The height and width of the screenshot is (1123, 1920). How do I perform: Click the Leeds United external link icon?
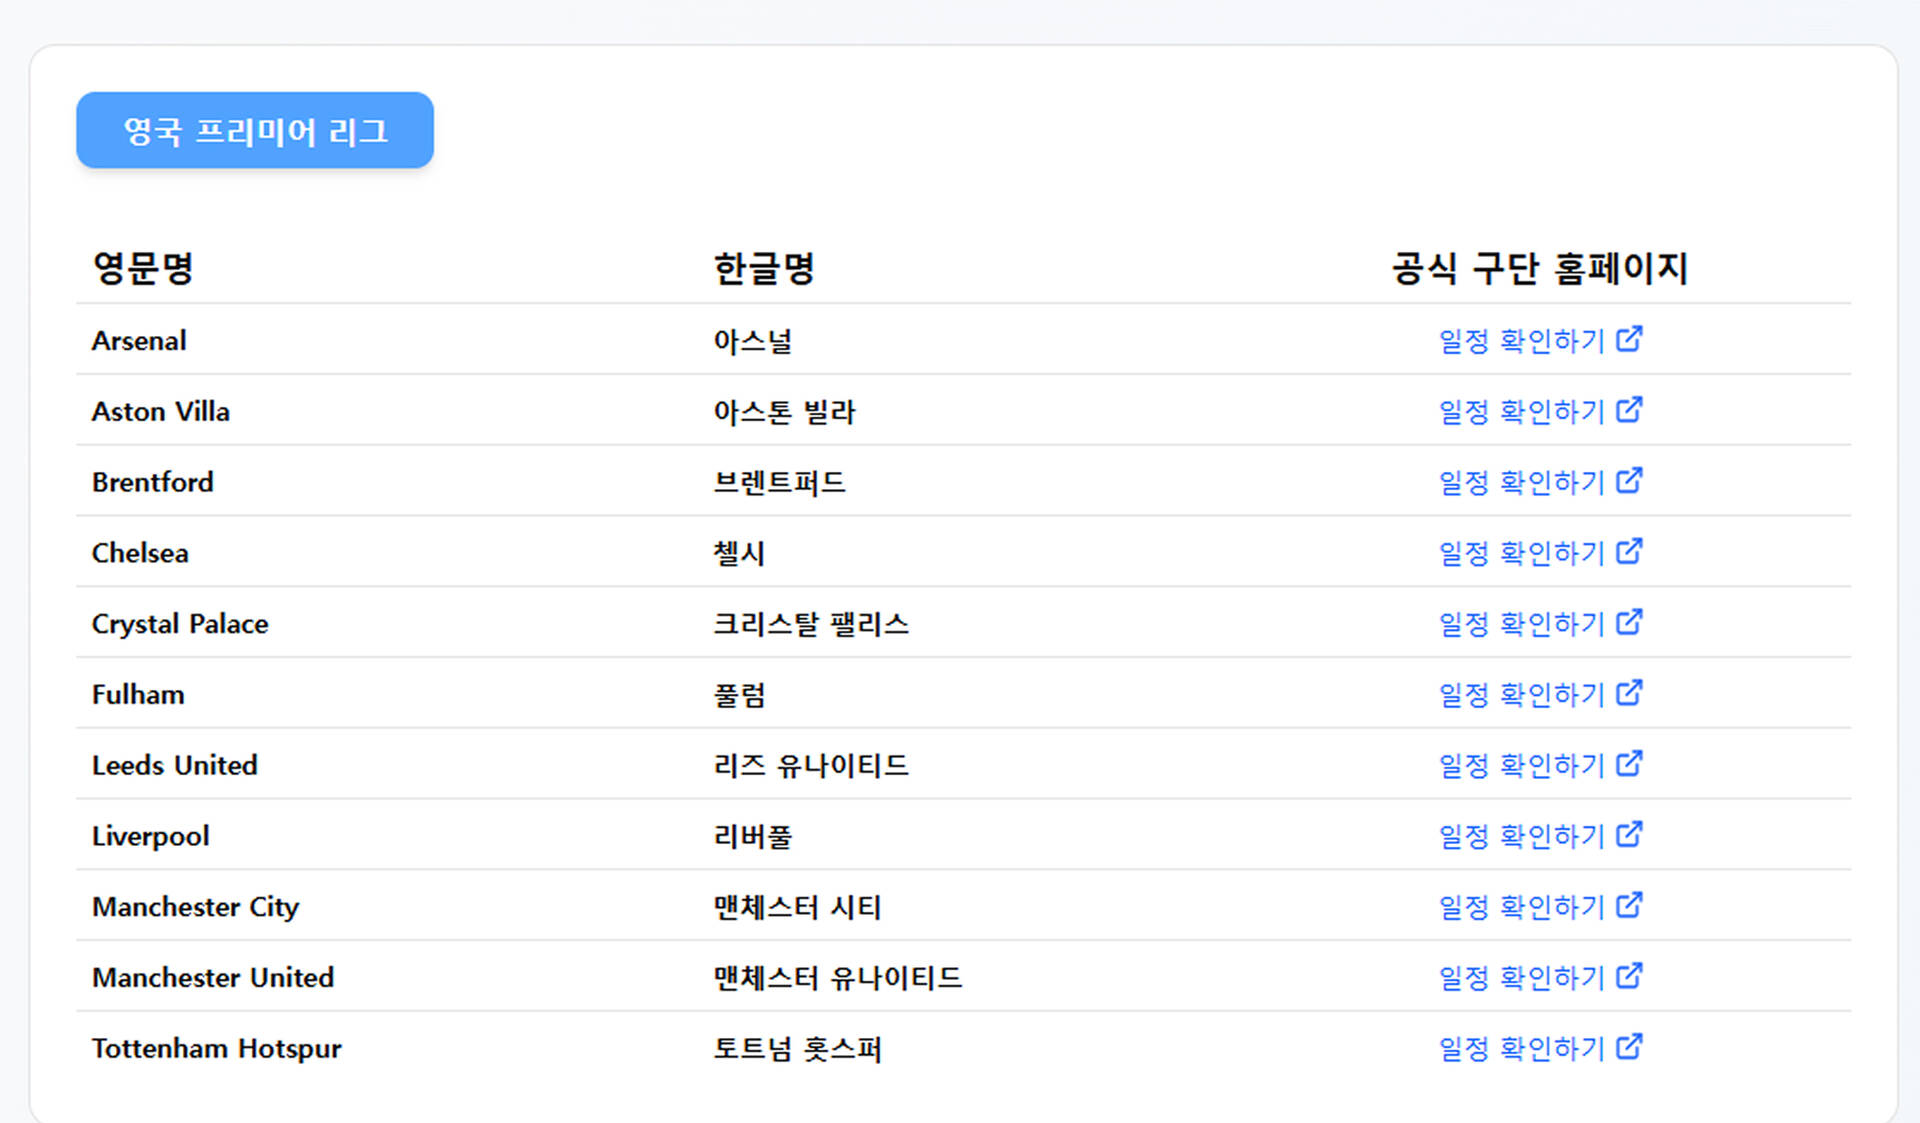pos(1629,764)
